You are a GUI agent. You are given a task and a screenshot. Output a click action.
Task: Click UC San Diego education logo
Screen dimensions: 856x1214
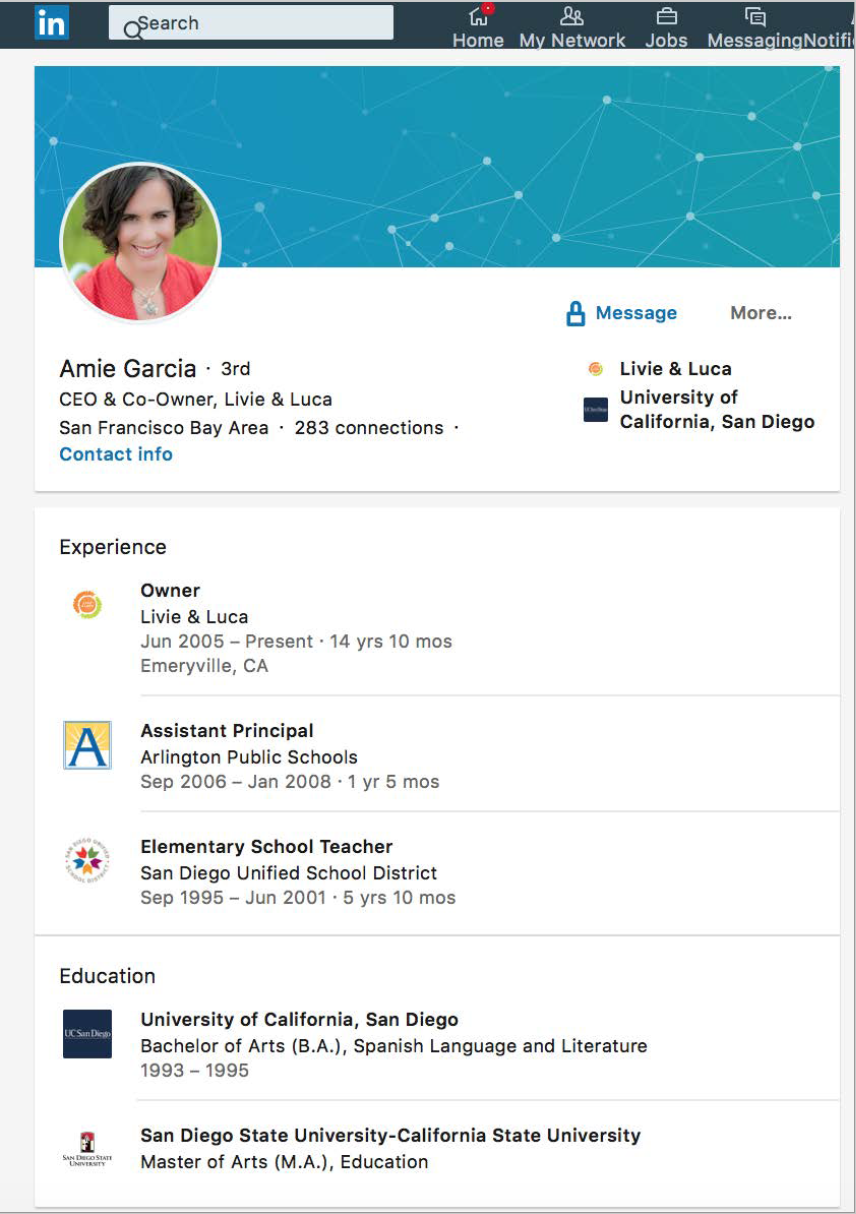(87, 1034)
